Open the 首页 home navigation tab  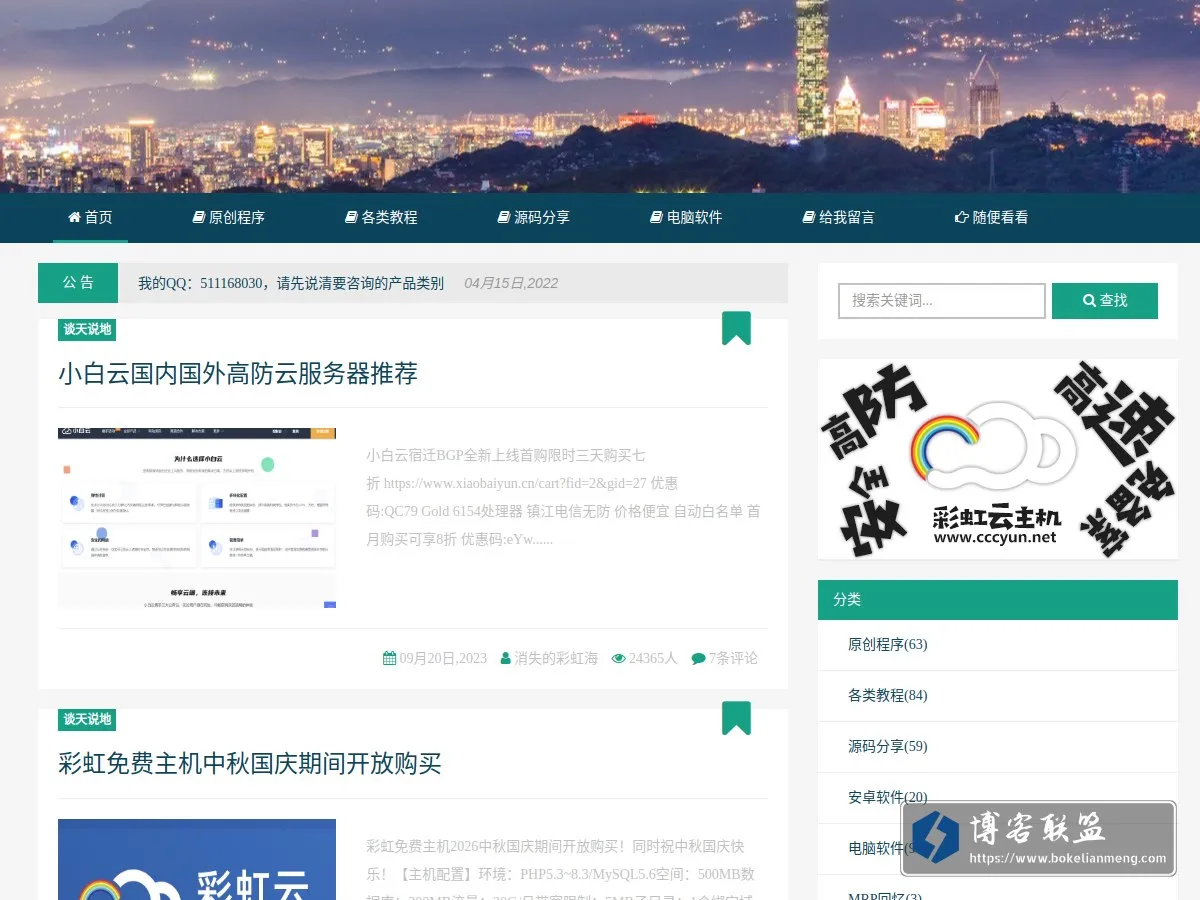point(90,217)
